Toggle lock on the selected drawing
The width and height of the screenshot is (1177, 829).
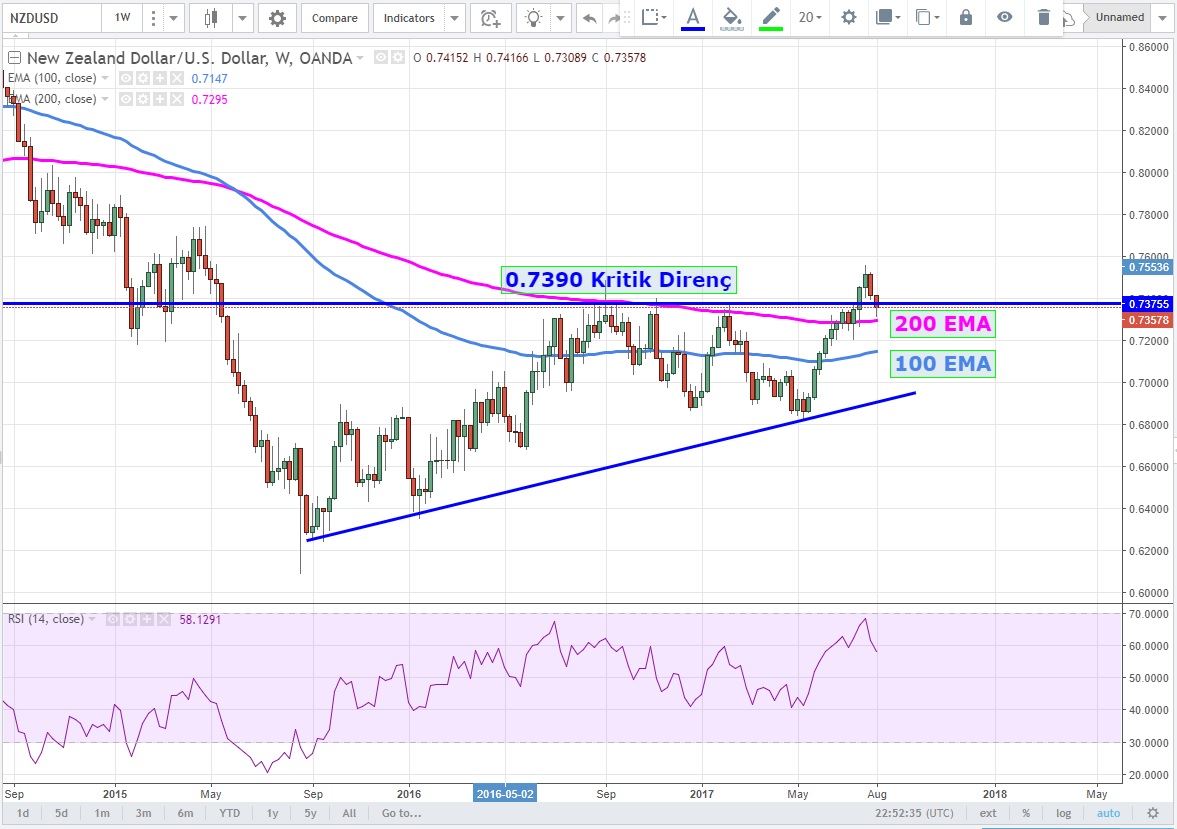pos(965,17)
